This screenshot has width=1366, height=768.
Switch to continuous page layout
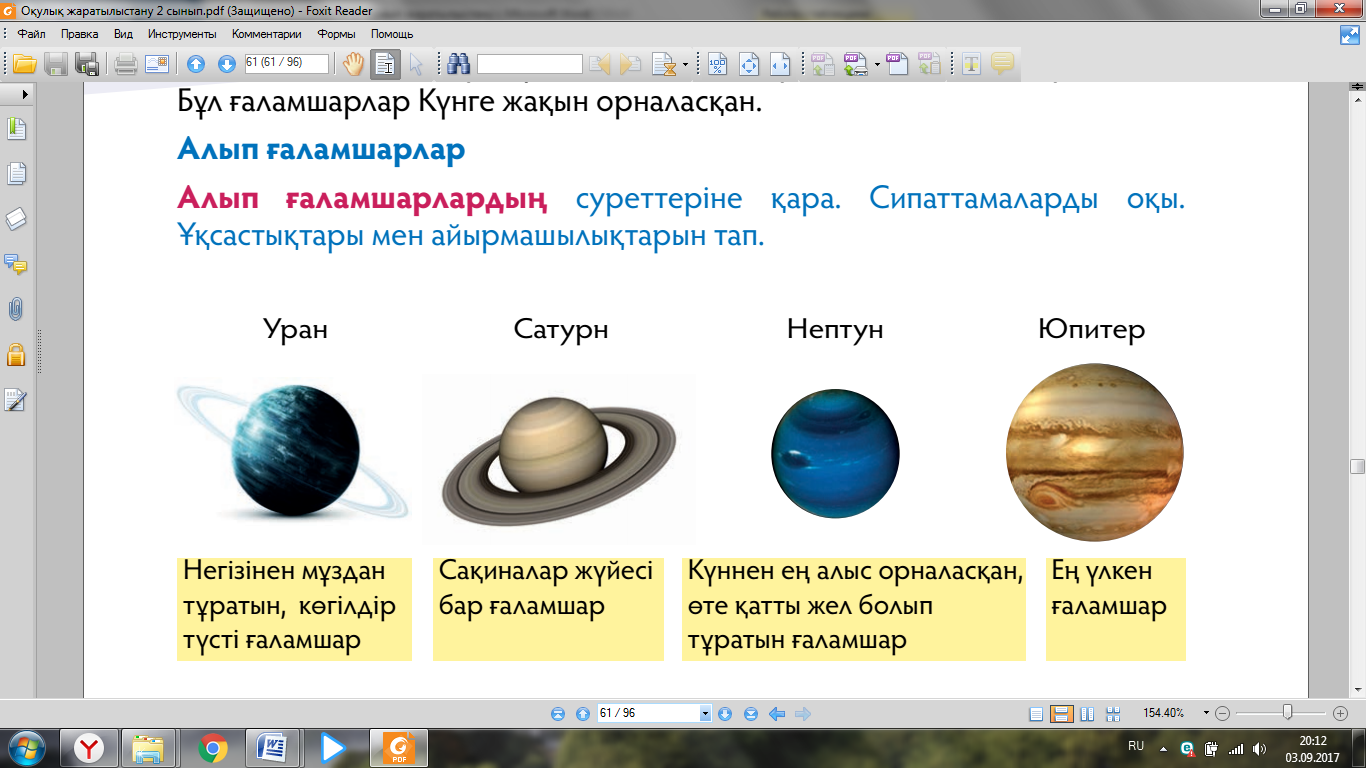1062,714
